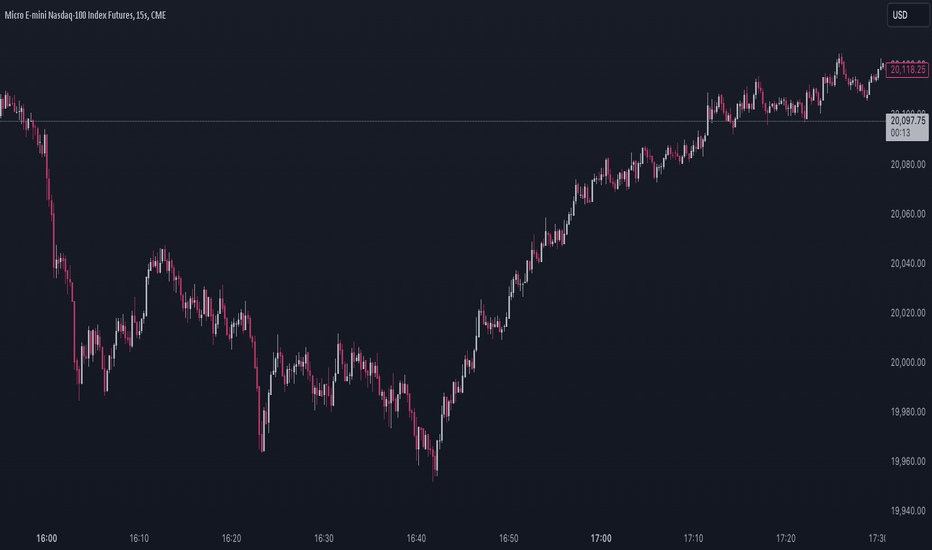Click the 17:00 time axis marker

(601, 538)
